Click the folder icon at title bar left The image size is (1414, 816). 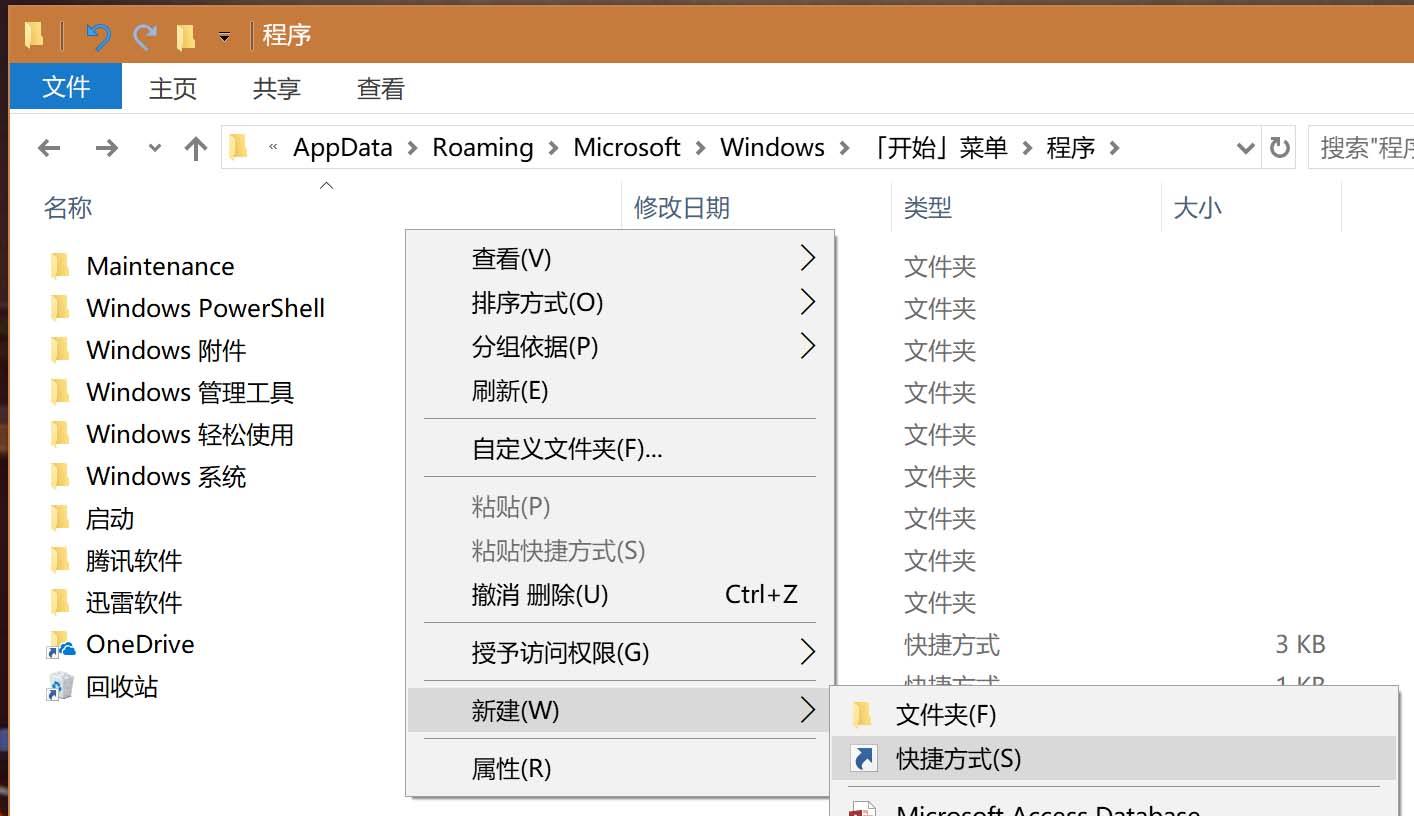tap(34, 36)
